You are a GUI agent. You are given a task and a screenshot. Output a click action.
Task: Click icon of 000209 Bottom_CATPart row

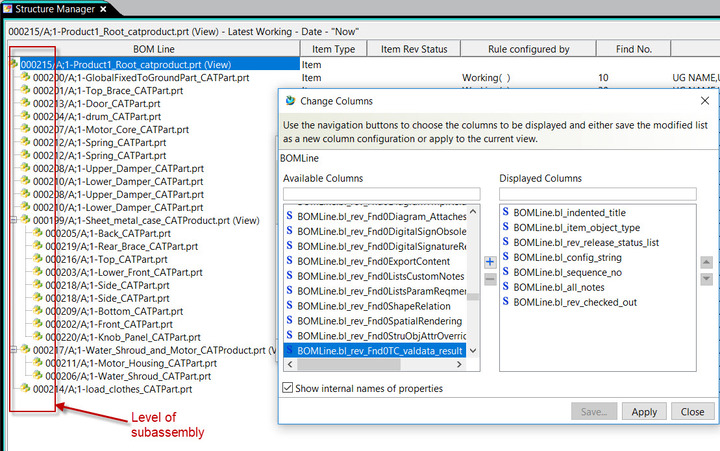click(x=38, y=310)
